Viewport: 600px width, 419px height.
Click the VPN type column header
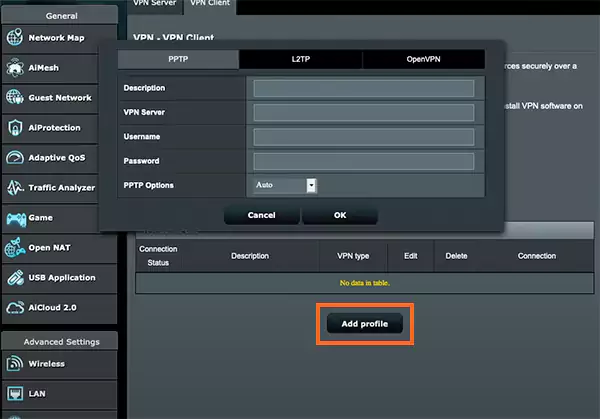click(x=353, y=256)
